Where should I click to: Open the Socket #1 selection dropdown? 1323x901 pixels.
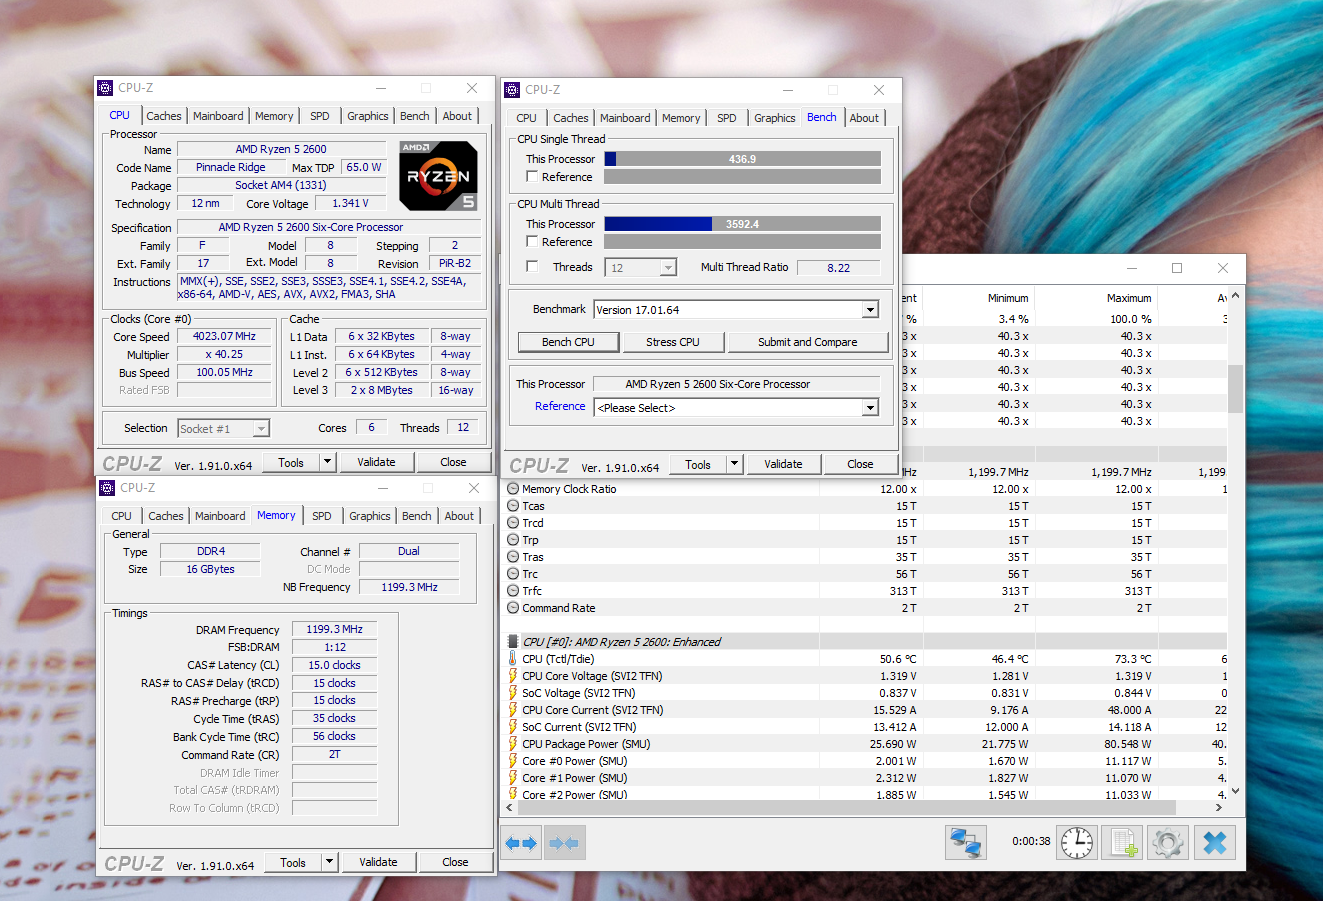click(x=261, y=429)
